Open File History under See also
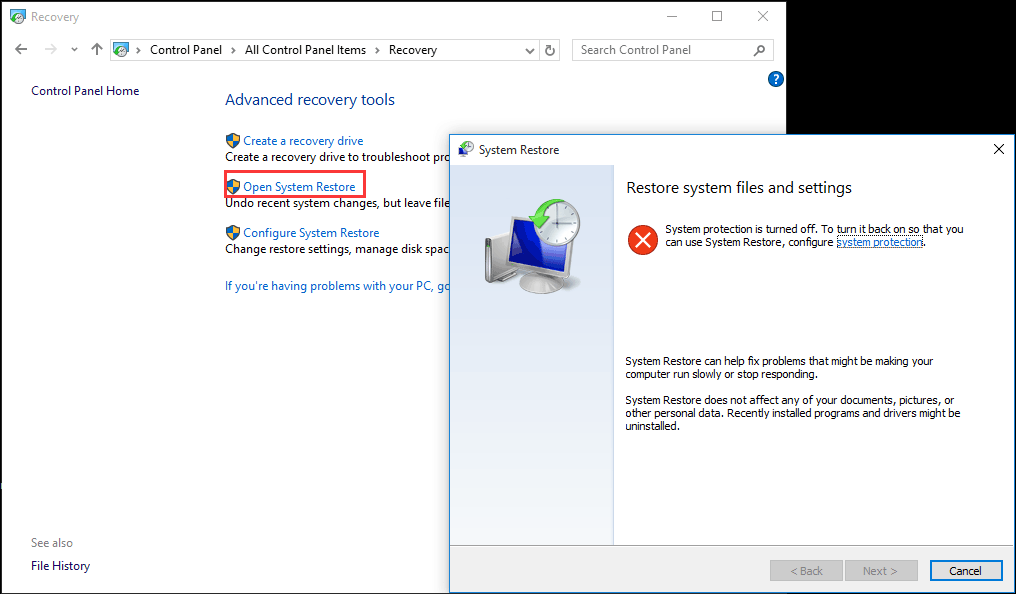 tap(60, 565)
